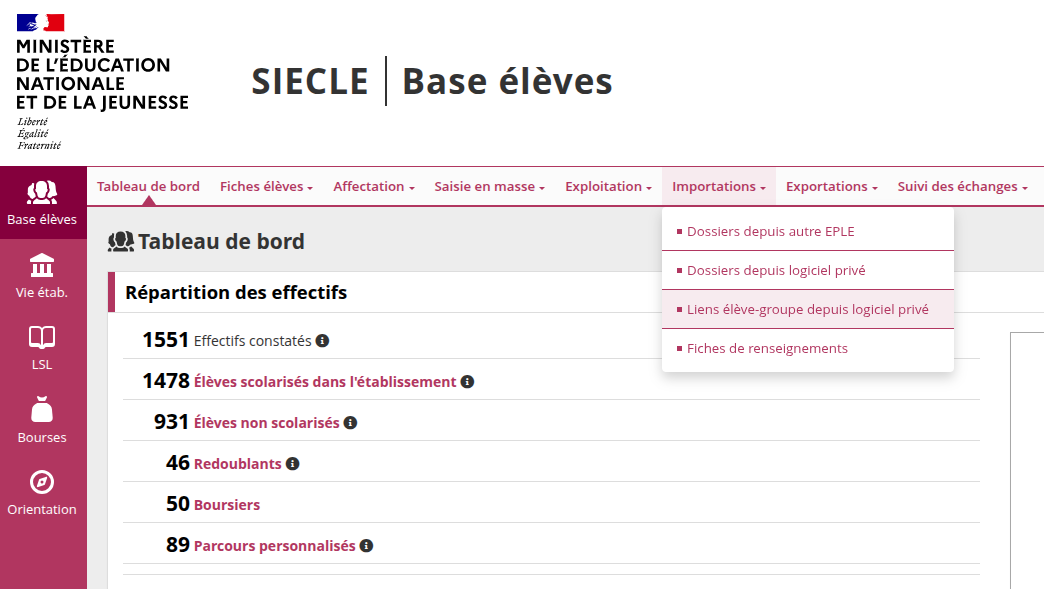Select Fiches de renseignements menu entry
Image resolution: width=1044 pixels, height=589 pixels.
pyautogui.click(x=767, y=349)
